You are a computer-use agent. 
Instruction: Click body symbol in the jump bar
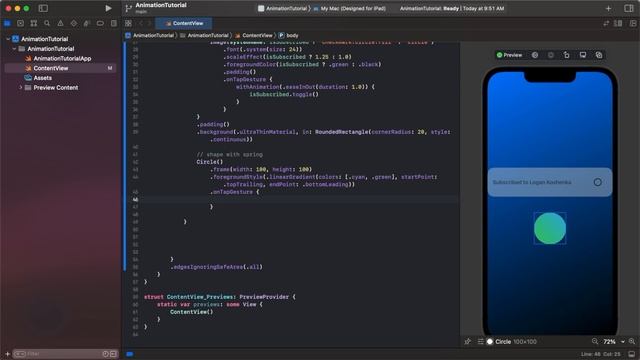[x=289, y=36]
